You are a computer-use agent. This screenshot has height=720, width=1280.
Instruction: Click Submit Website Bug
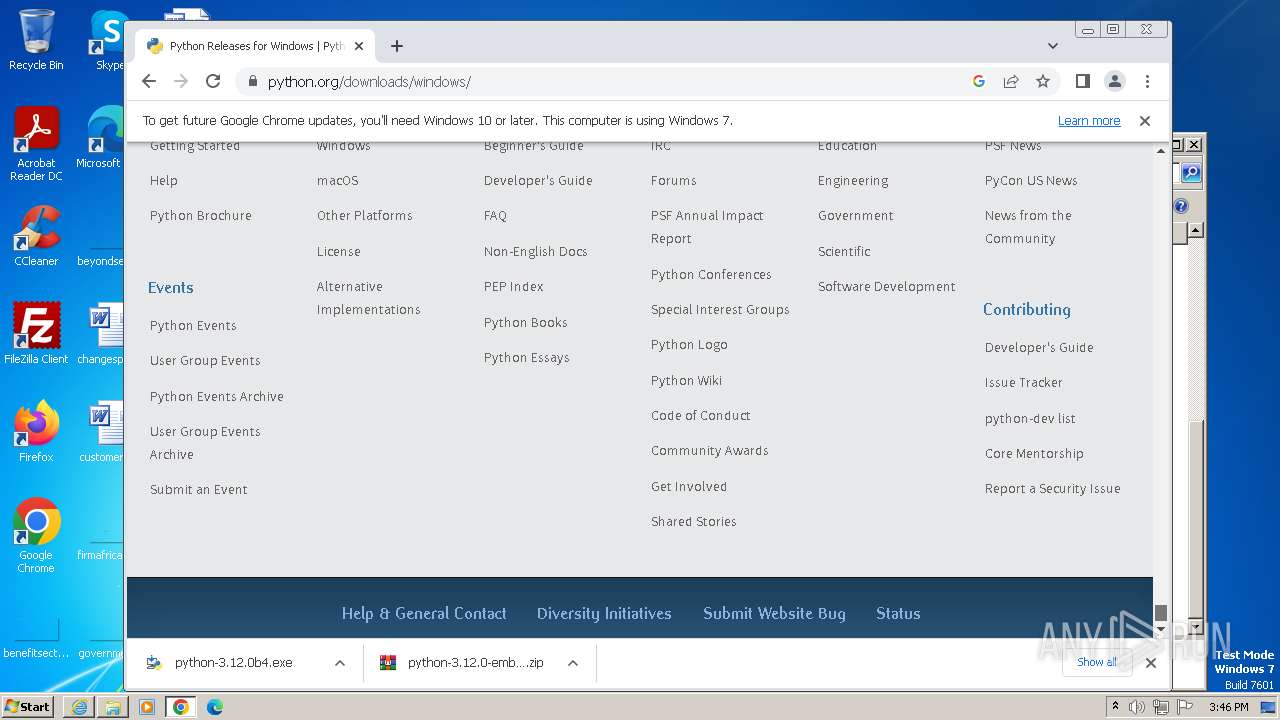coord(774,614)
